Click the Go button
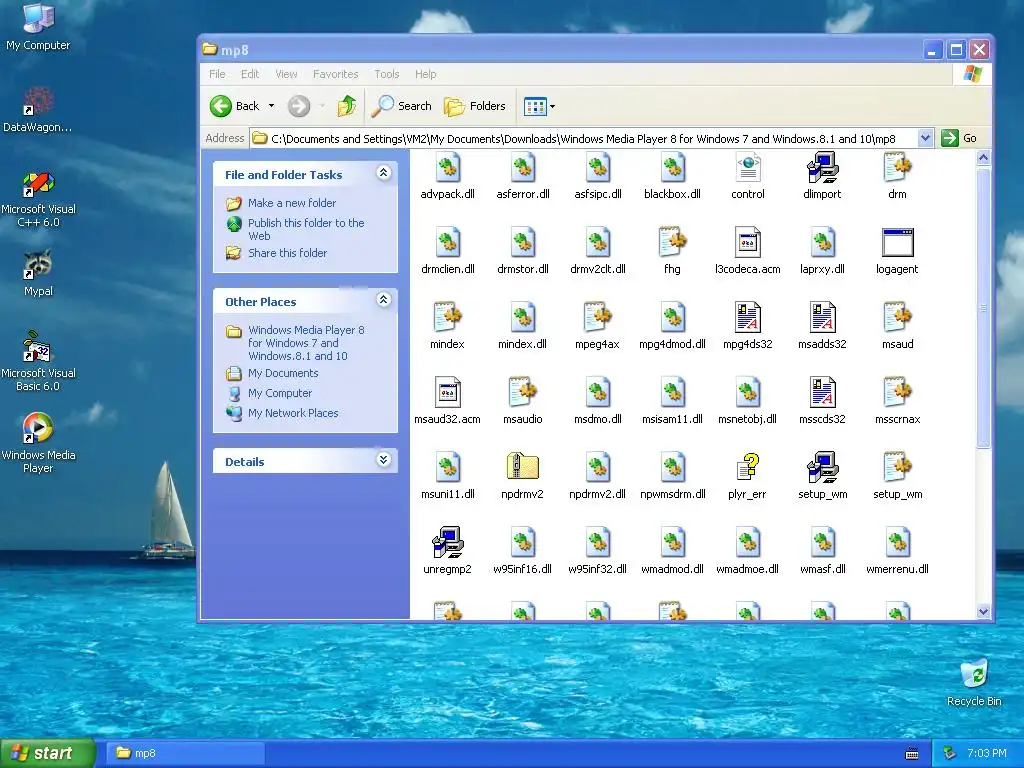This screenshot has width=1024, height=768. coord(960,138)
